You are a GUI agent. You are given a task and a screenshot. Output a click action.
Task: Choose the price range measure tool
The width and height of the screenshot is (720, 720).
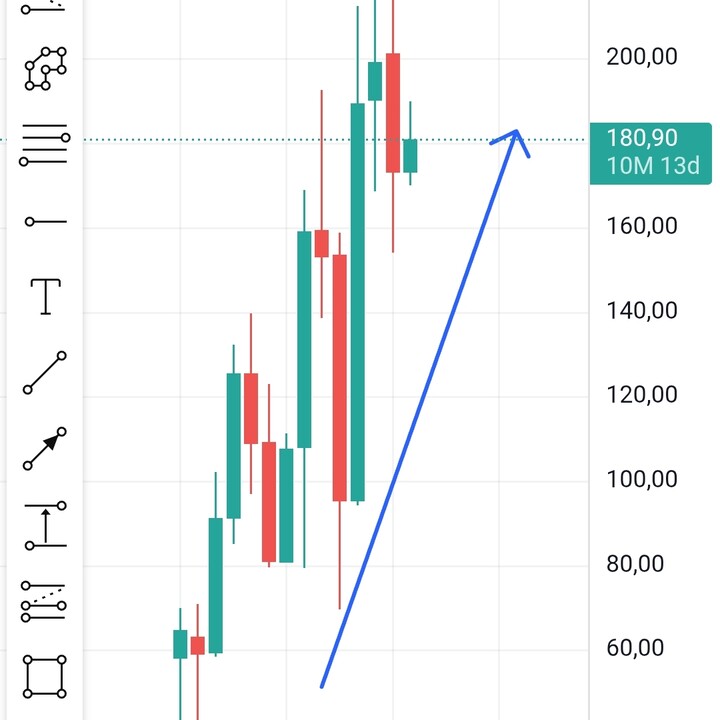45,526
